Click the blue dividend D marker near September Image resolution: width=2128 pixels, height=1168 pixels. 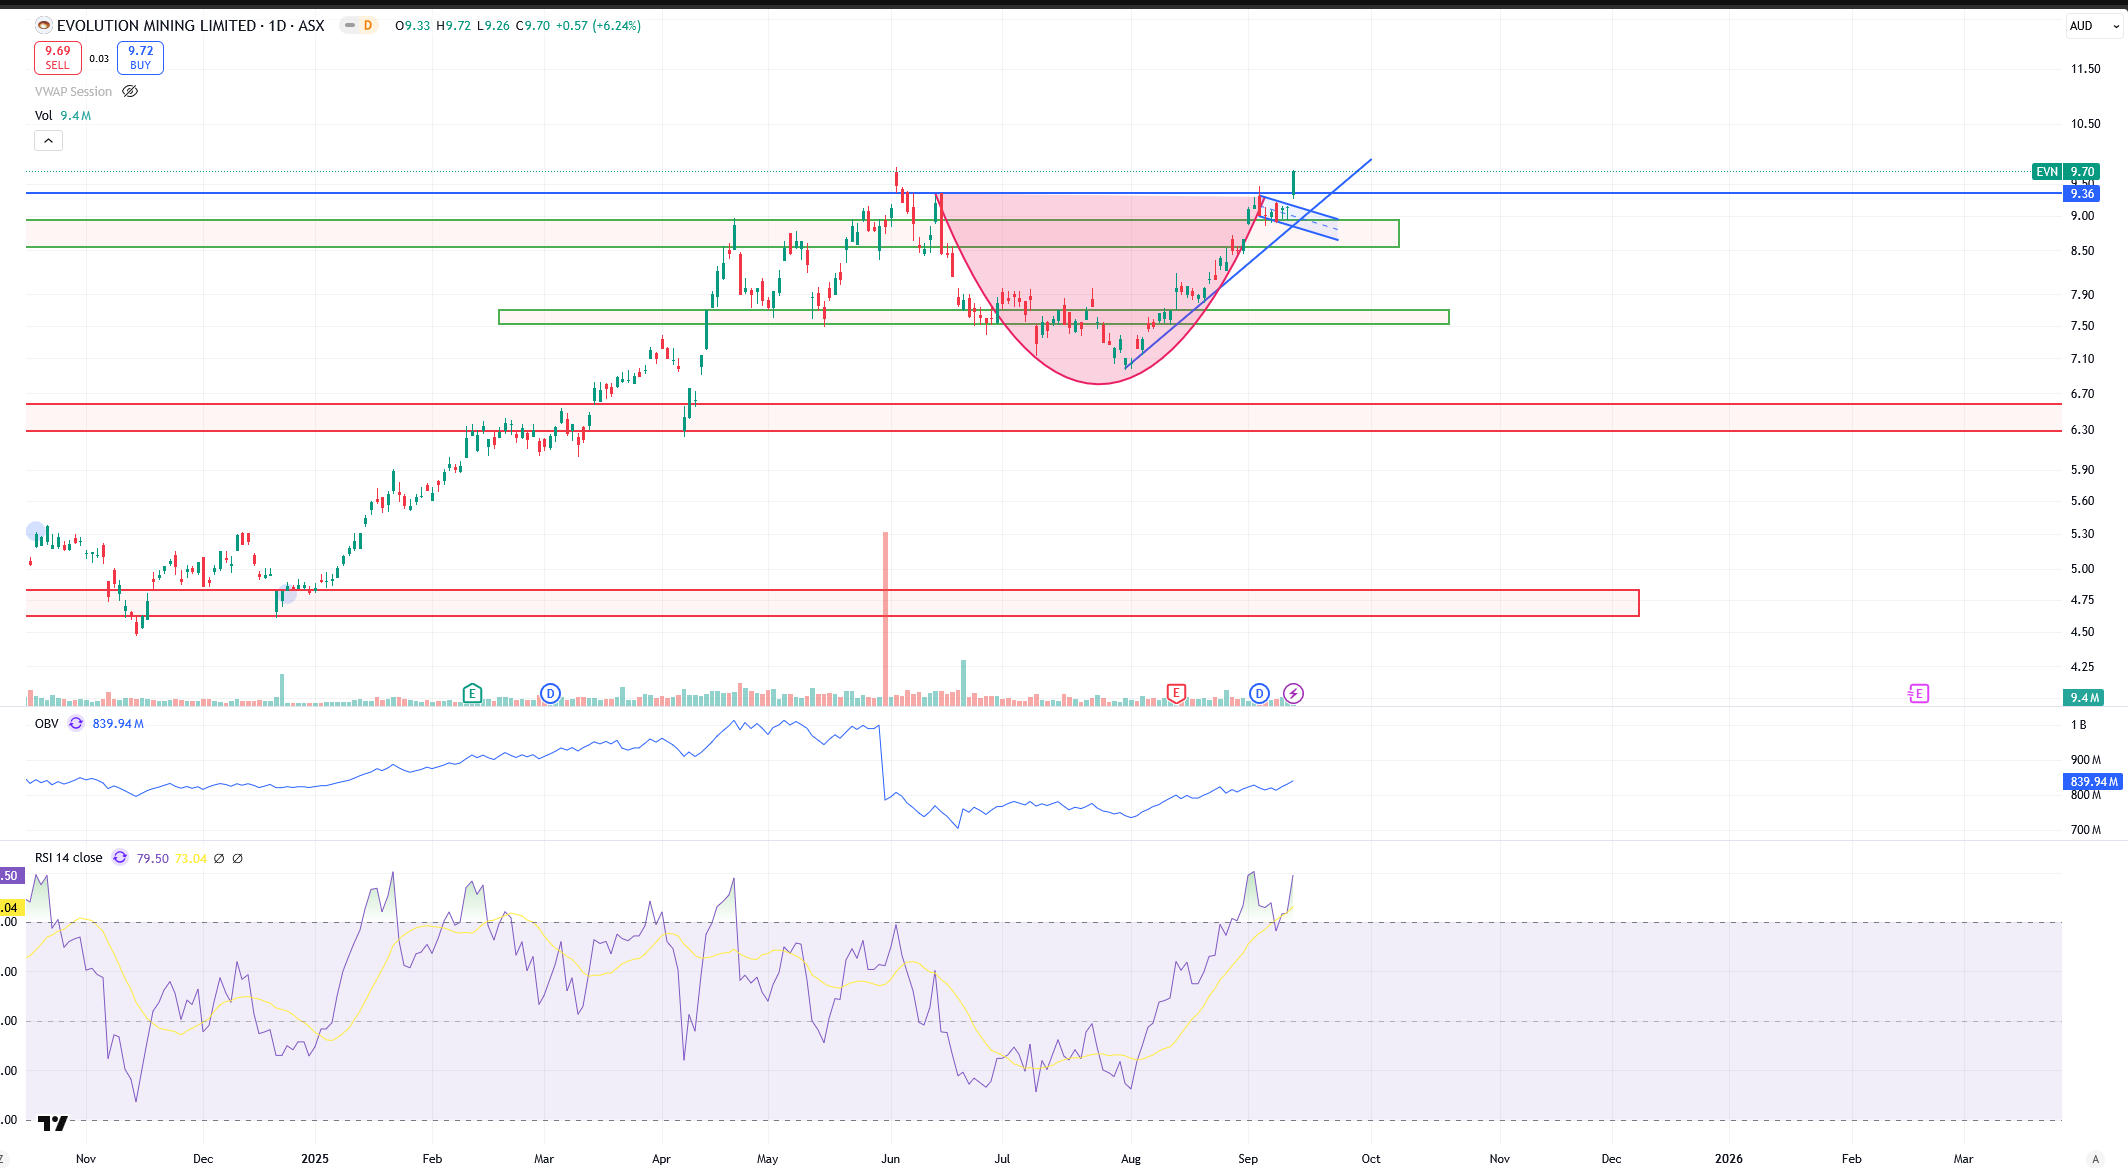click(1259, 693)
